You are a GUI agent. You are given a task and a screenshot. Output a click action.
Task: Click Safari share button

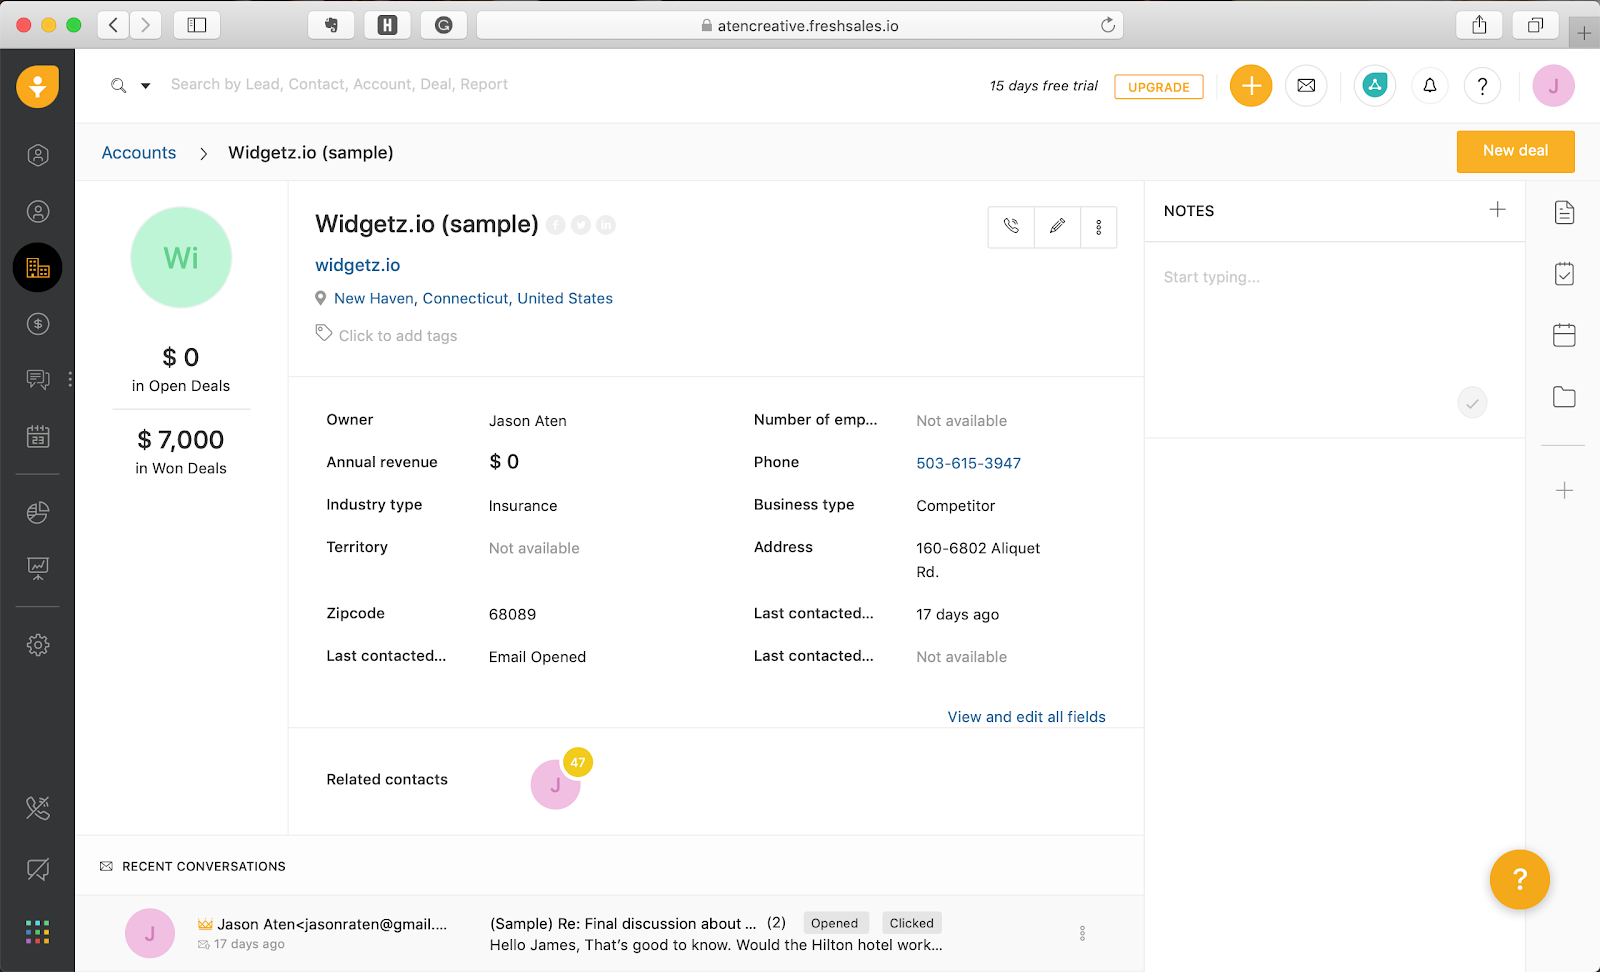coord(1479,25)
